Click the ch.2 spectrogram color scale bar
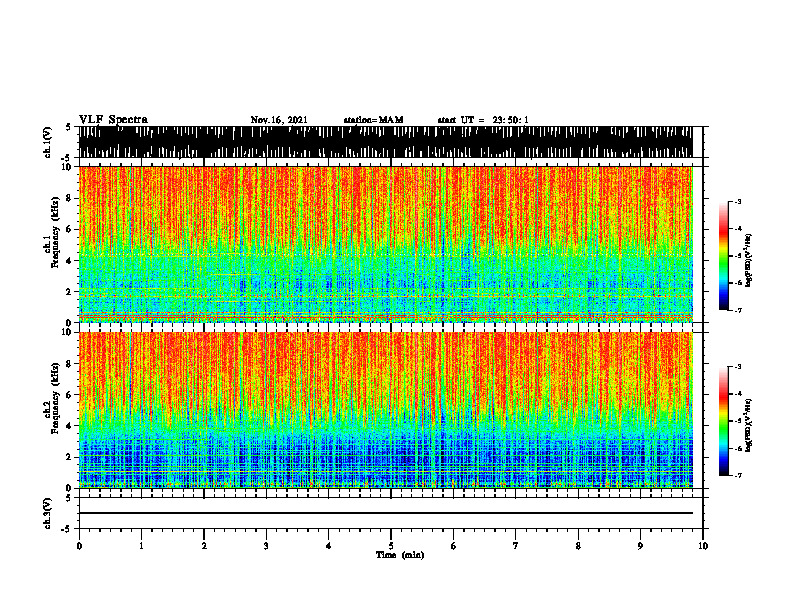 pos(723,421)
